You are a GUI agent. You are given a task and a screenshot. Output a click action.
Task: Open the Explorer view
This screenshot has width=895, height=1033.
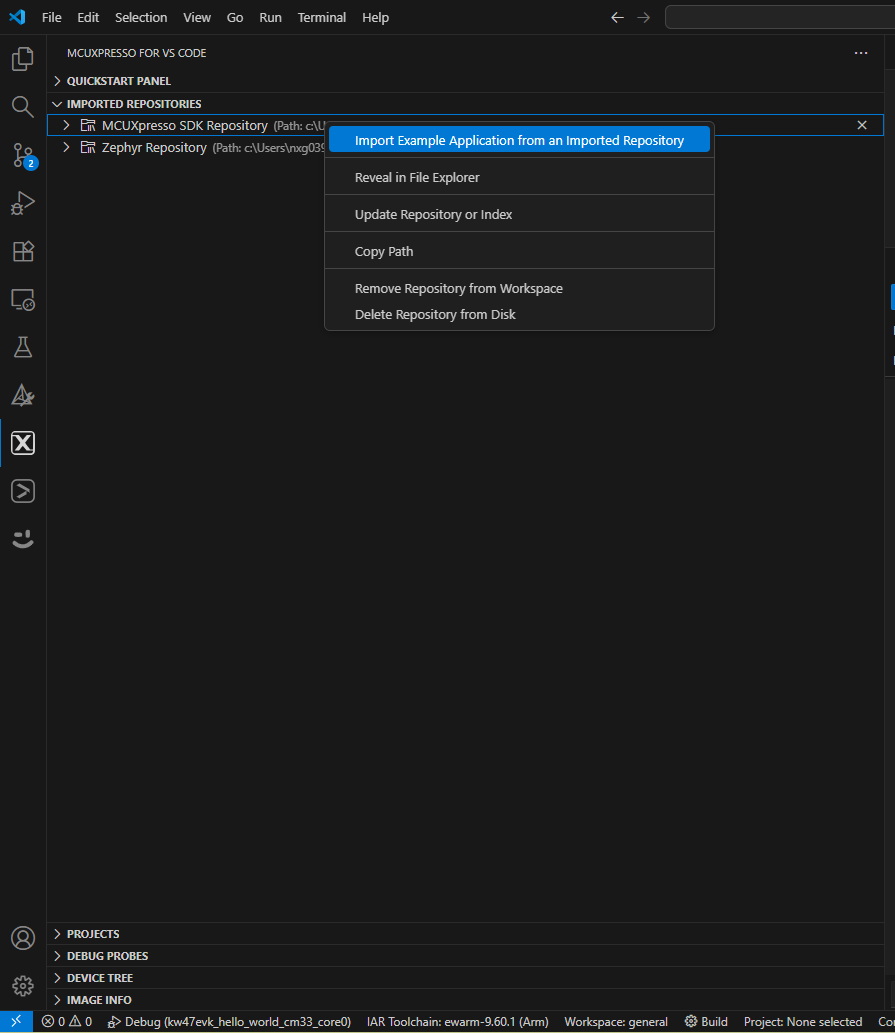pos(22,58)
